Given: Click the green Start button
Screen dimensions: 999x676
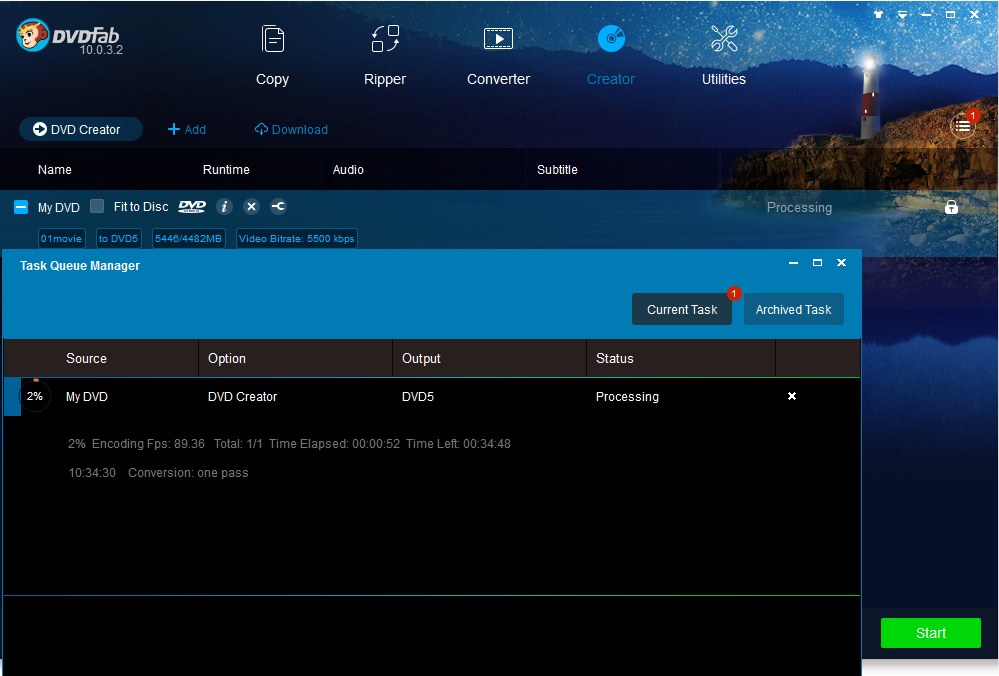Looking at the screenshot, I should pos(931,633).
